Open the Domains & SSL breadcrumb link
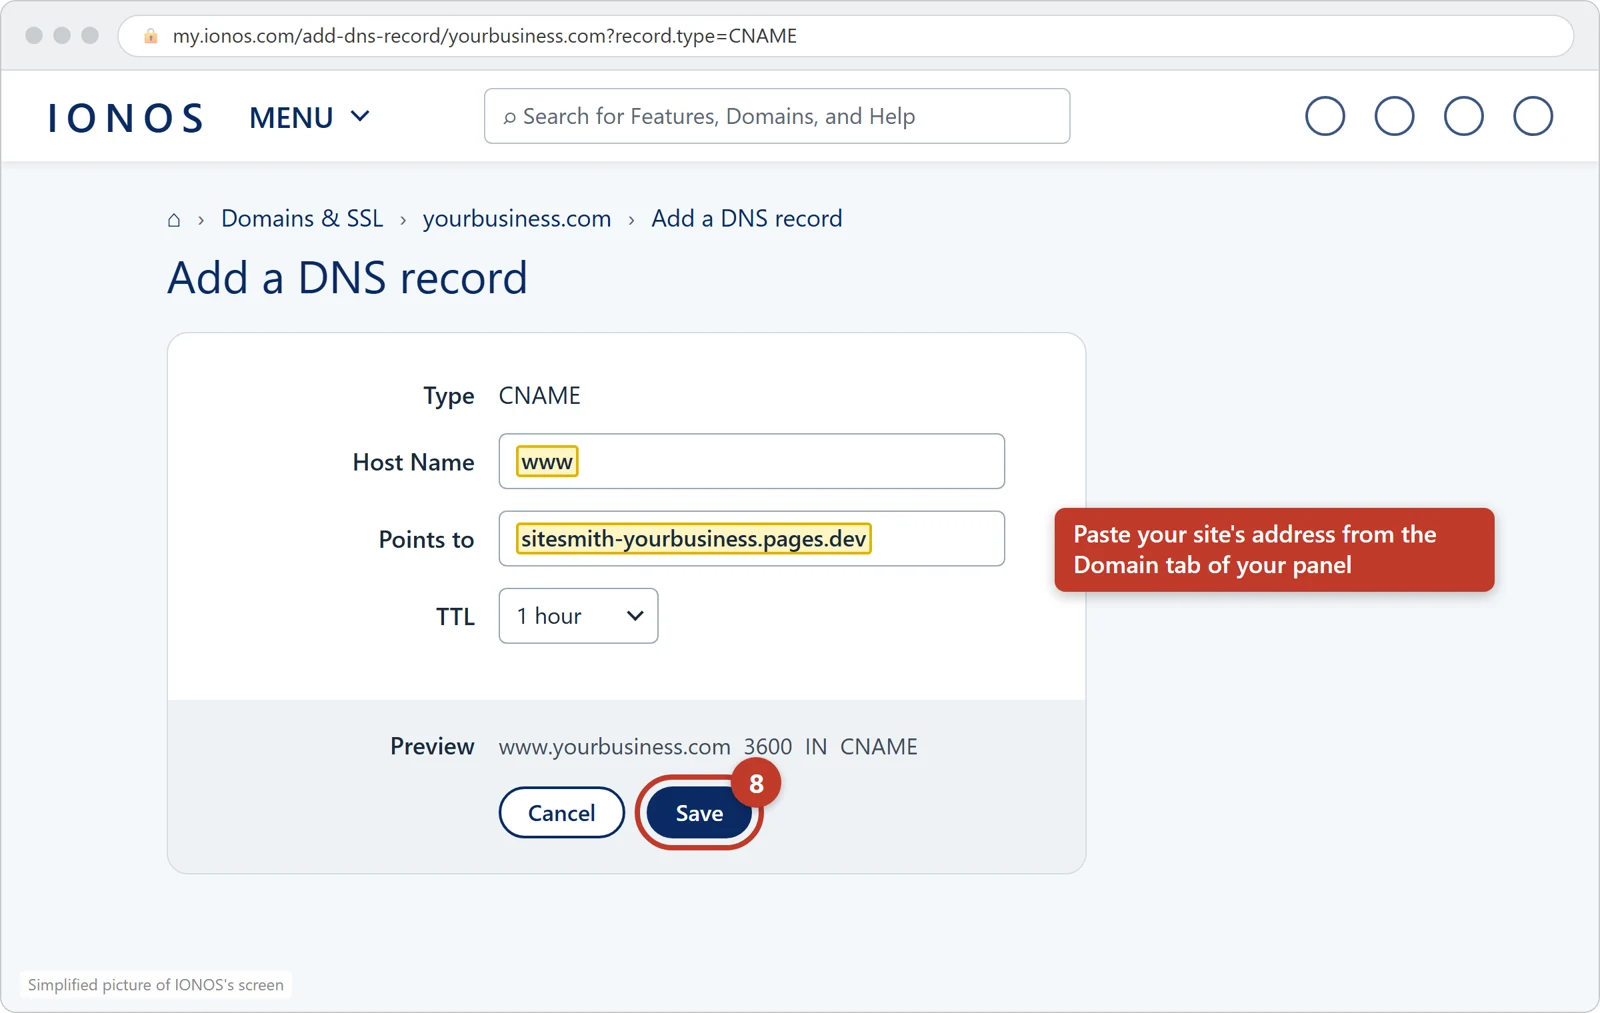This screenshot has height=1013, width=1600. click(302, 218)
